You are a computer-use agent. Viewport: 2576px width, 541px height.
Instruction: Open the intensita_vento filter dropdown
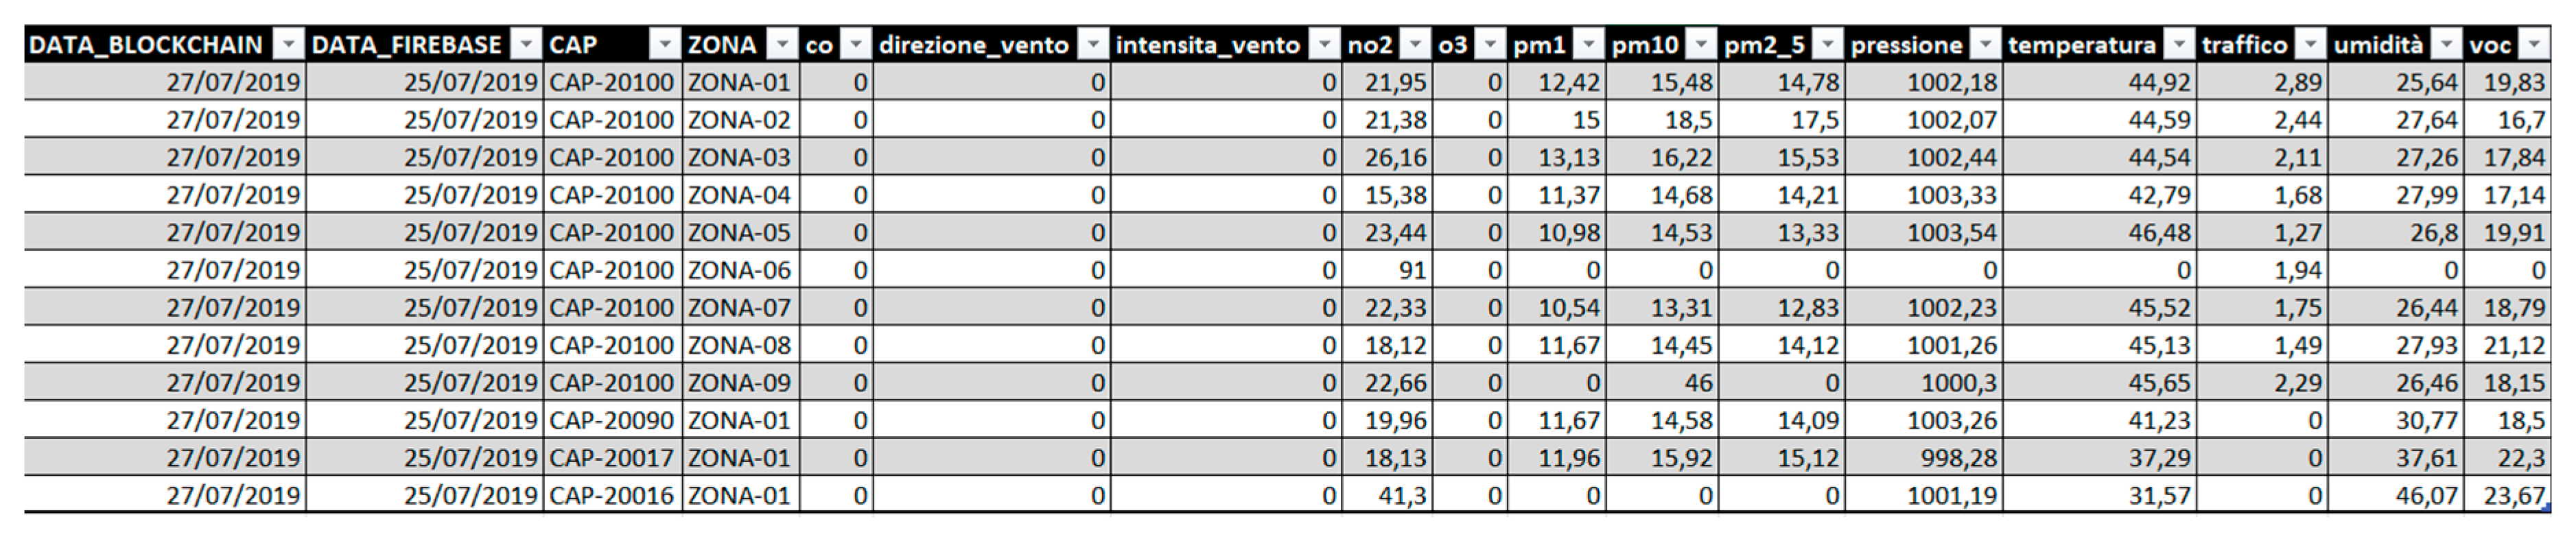1325,45
